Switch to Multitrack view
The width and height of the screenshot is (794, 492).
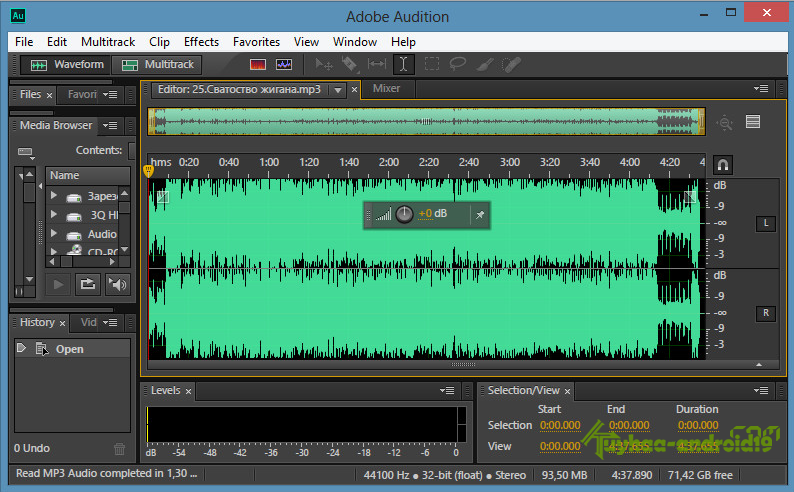(157, 65)
